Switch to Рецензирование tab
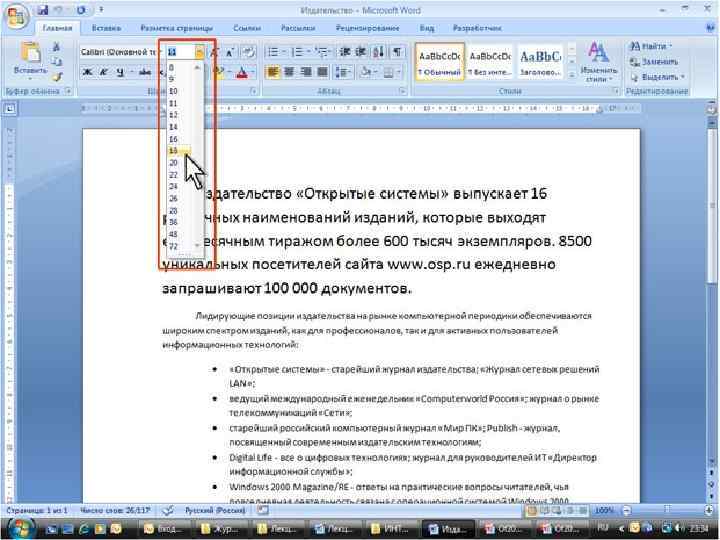Viewport: 720px width, 540px height. click(367, 28)
